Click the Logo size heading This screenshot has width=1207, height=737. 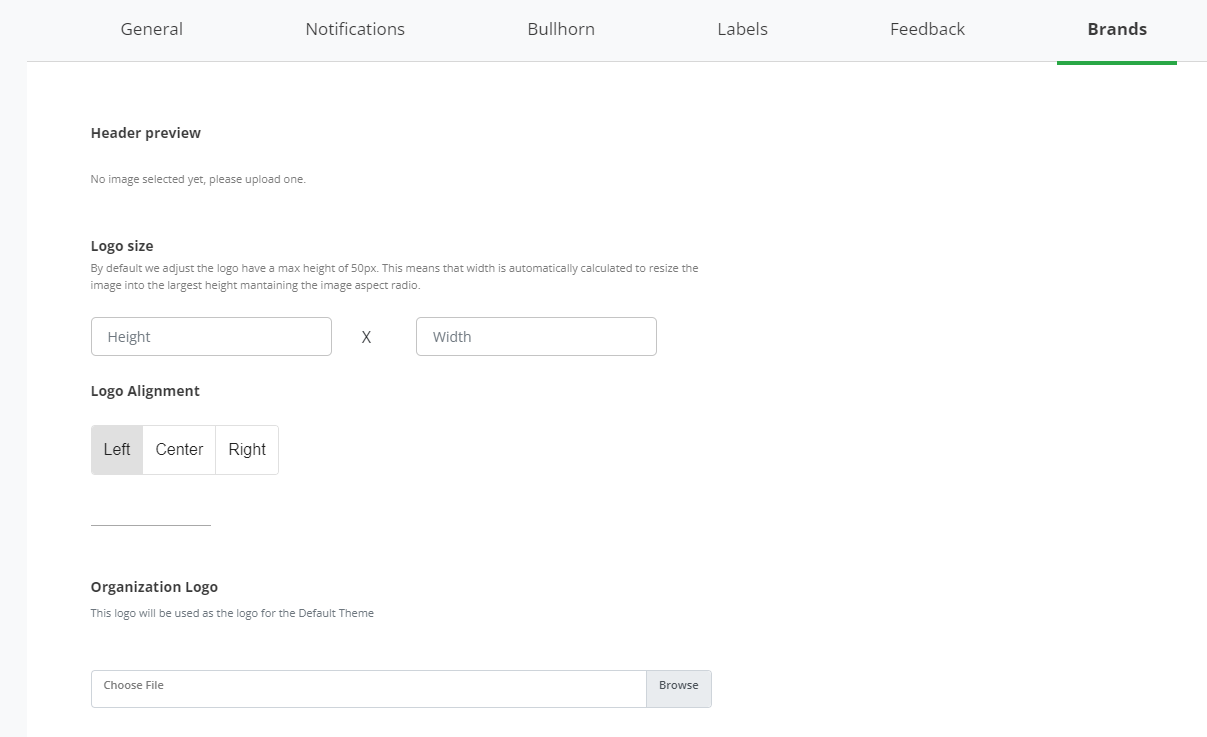[x=122, y=246]
